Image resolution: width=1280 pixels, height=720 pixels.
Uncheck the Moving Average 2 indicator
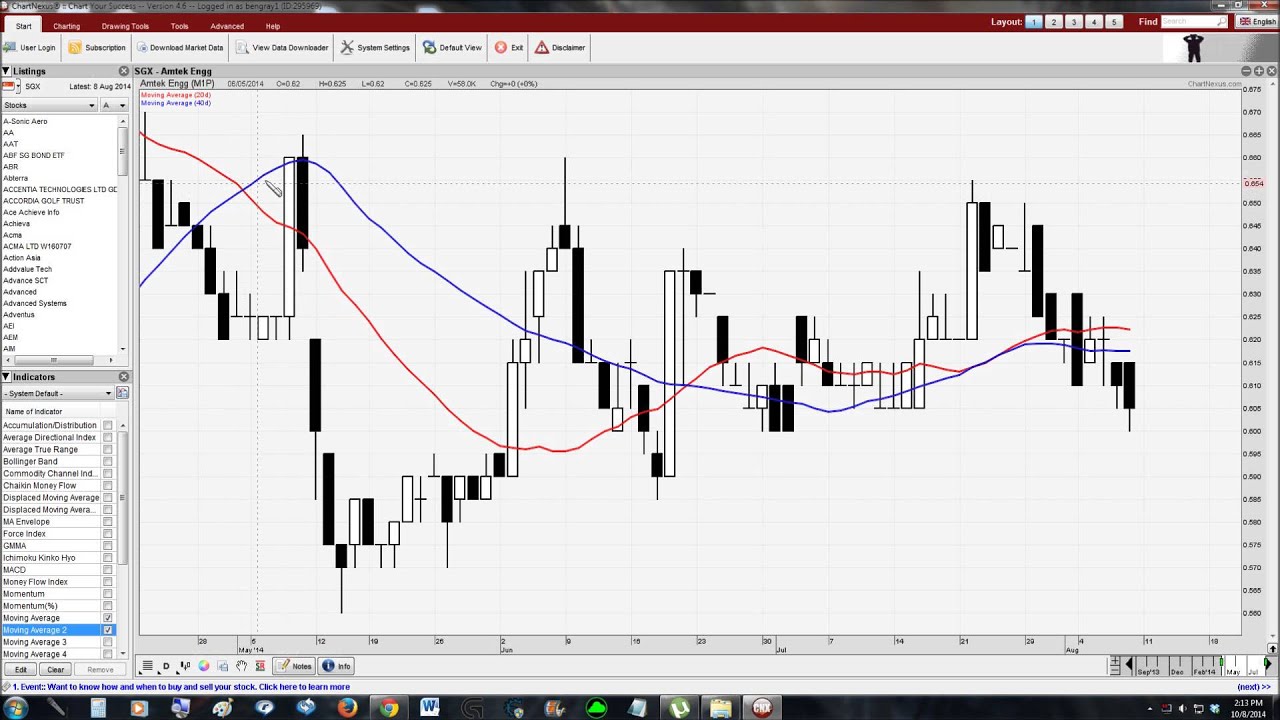[x=108, y=630]
